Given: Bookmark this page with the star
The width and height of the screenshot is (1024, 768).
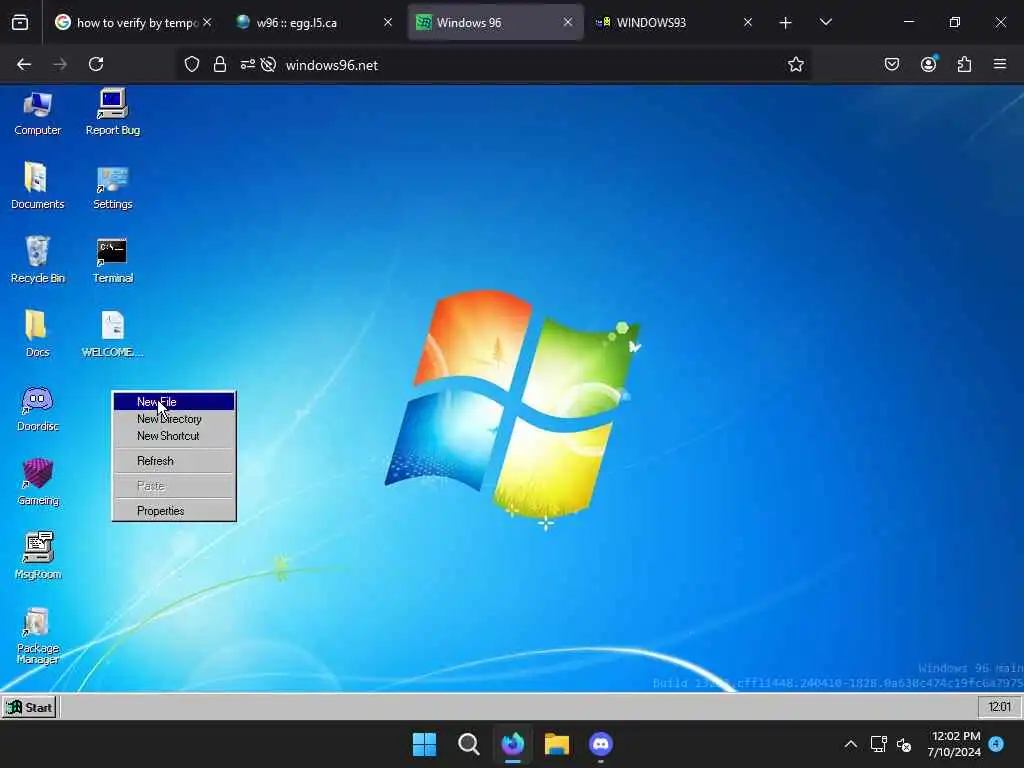Looking at the screenshot, I should (795, 65).
